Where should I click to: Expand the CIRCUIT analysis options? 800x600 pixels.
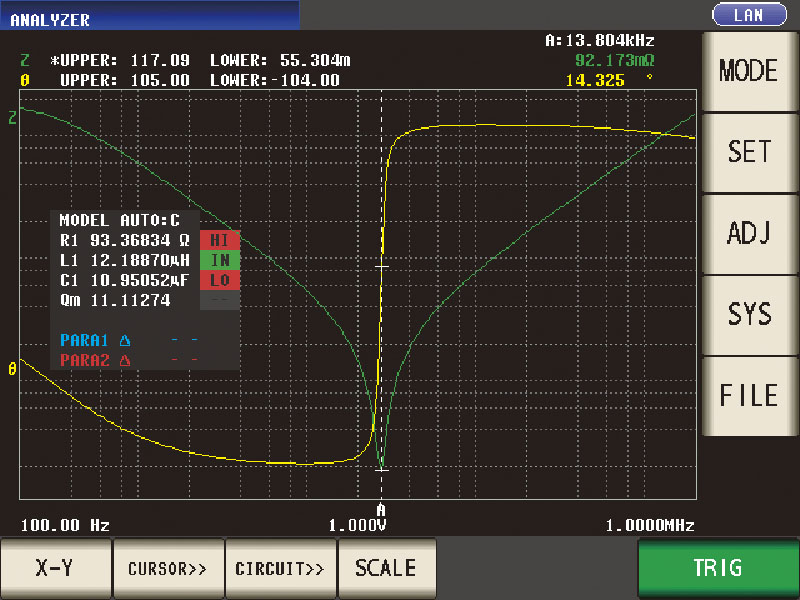(281, 567)
